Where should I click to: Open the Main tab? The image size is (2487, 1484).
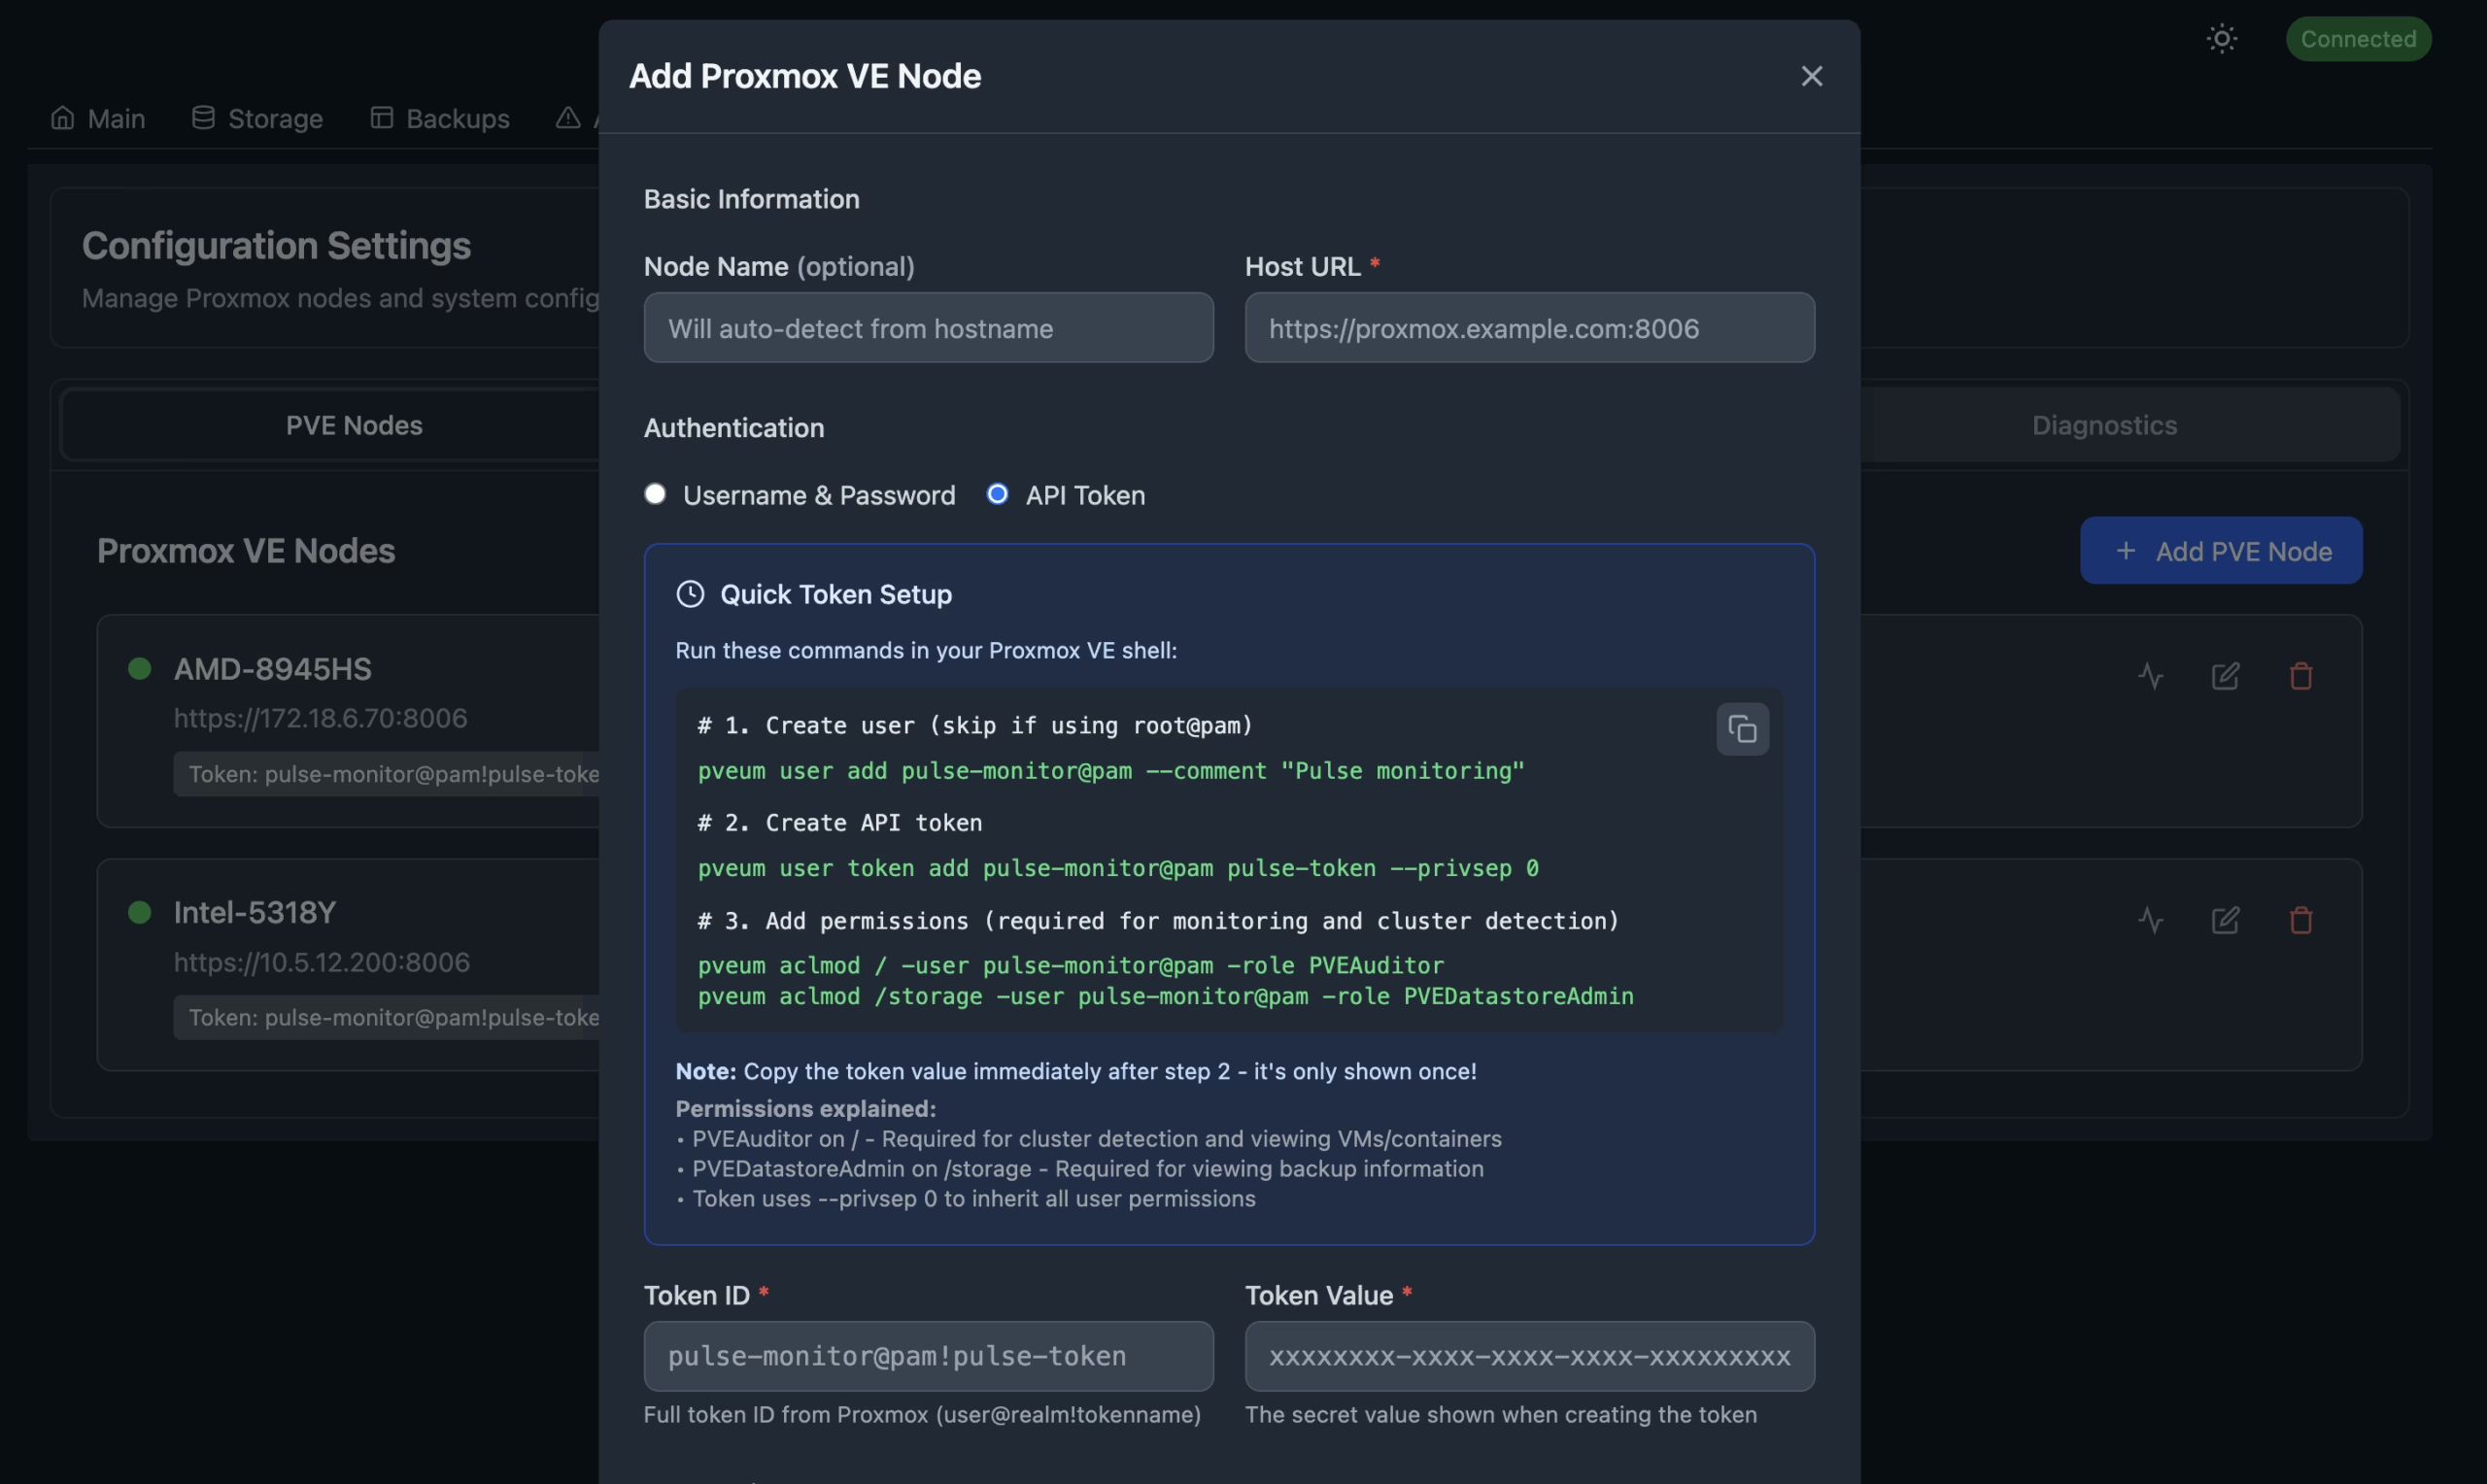98,118
